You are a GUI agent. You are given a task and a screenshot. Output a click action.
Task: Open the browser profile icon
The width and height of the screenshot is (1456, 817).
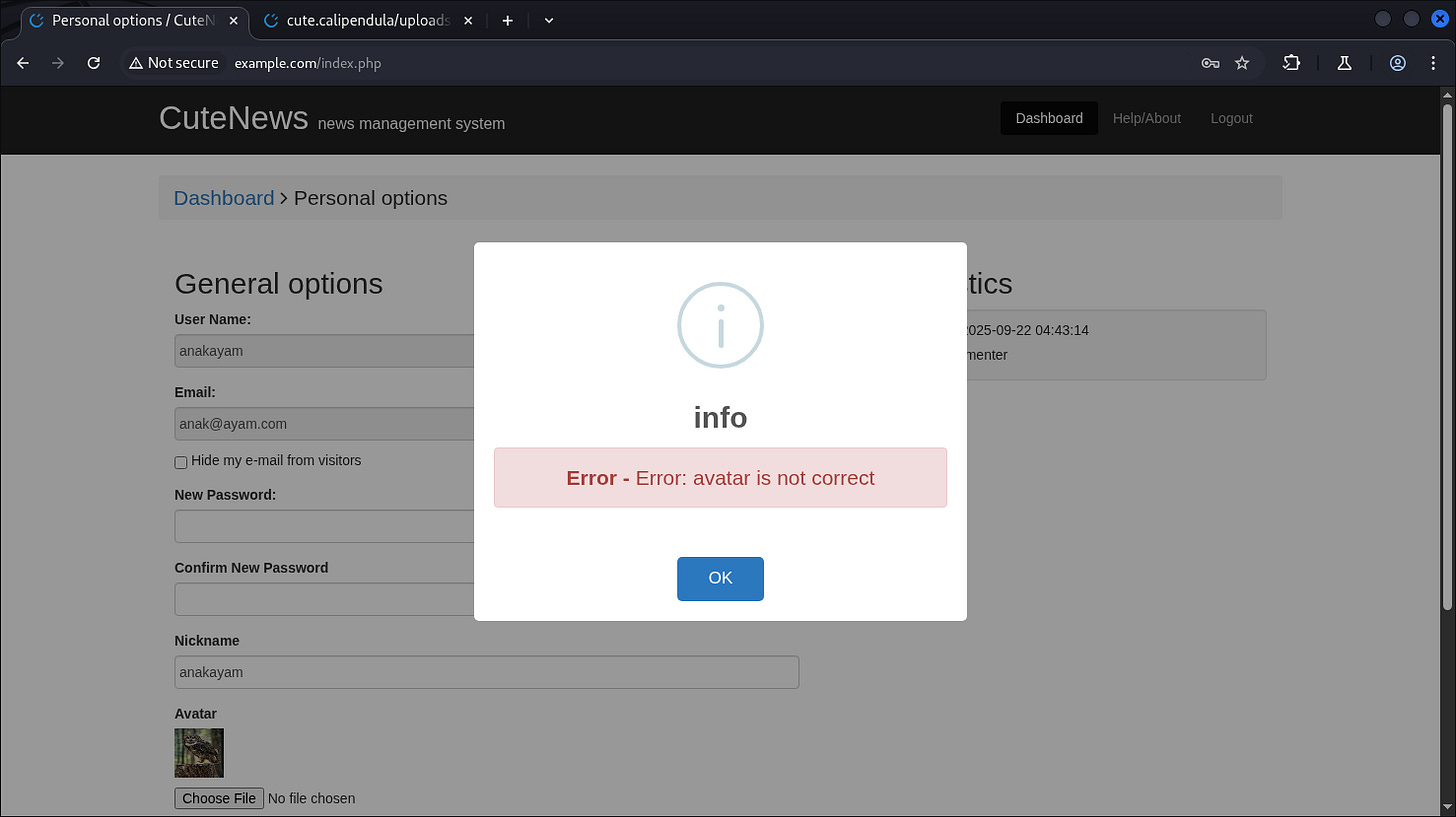1398,63
